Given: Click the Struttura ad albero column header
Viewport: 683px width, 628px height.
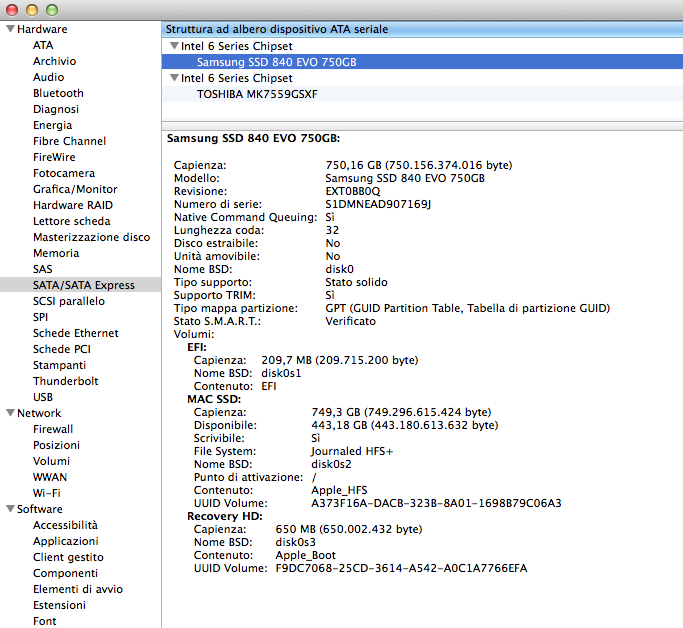Looking at the screenshot, I should pos(422,29).
